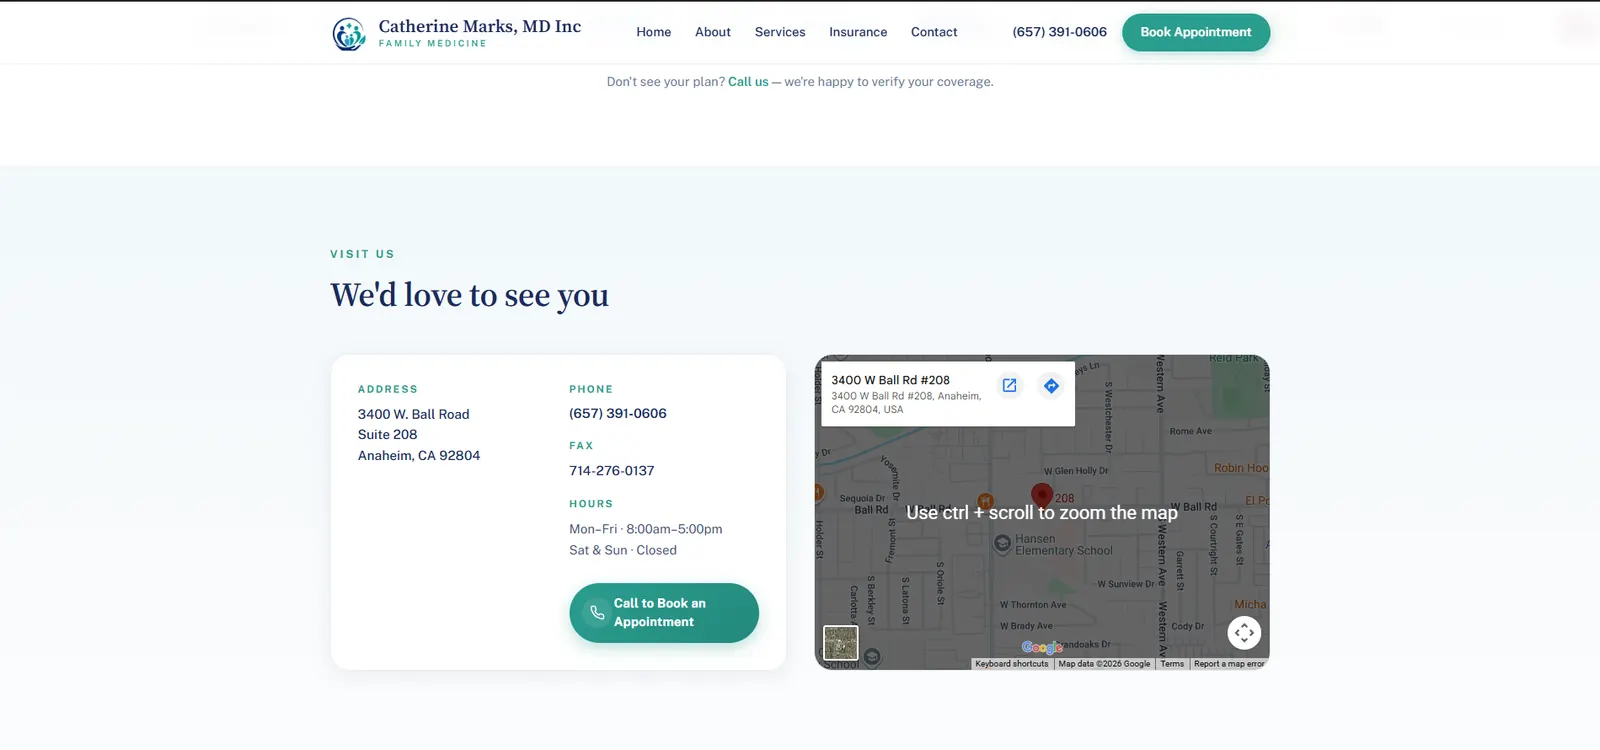Click the red location pin on the map

1042,495
